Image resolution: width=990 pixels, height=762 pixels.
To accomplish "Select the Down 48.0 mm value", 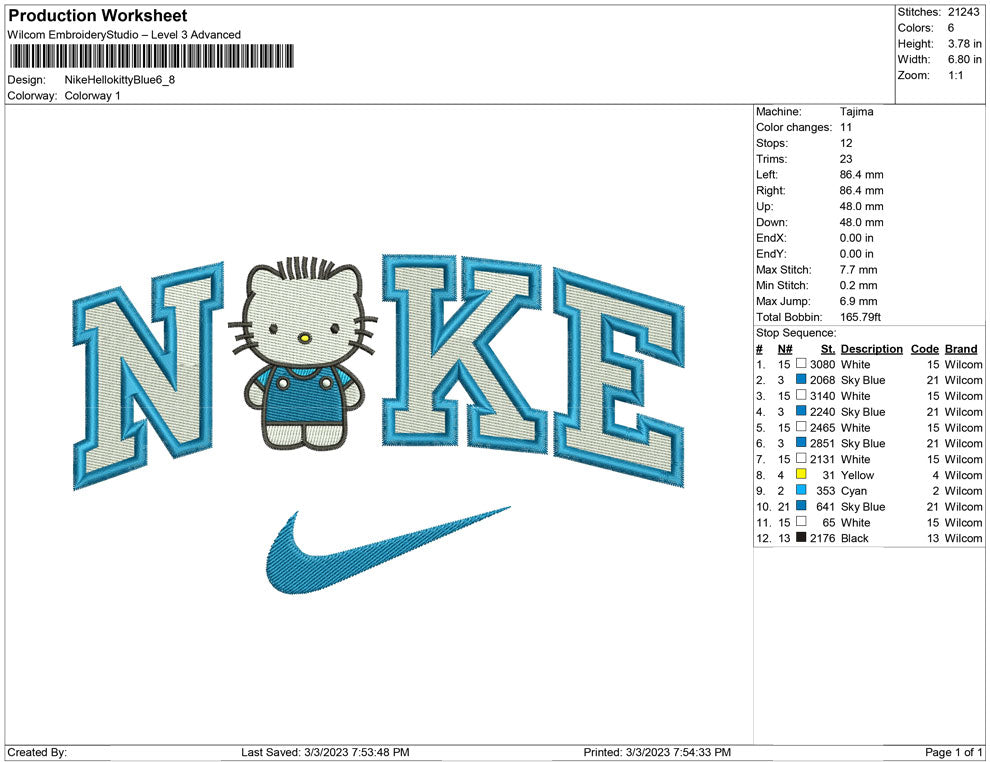I will (861, 222).
